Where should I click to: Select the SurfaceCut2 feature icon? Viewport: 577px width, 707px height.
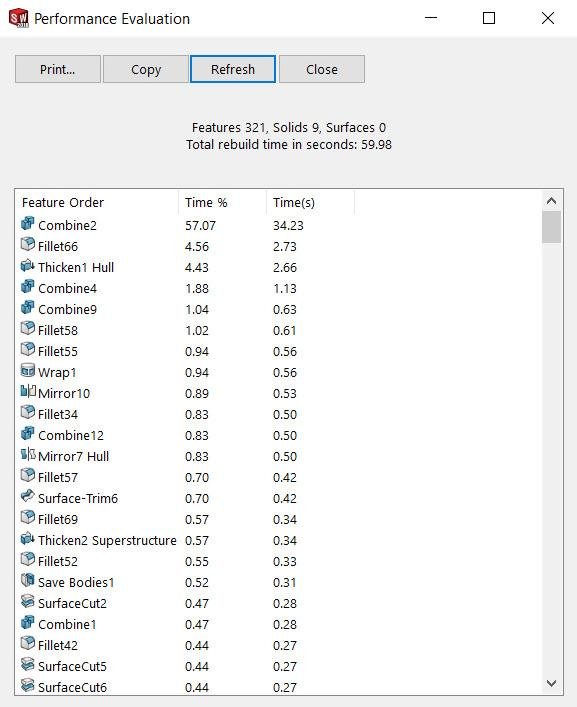(27, 601)
